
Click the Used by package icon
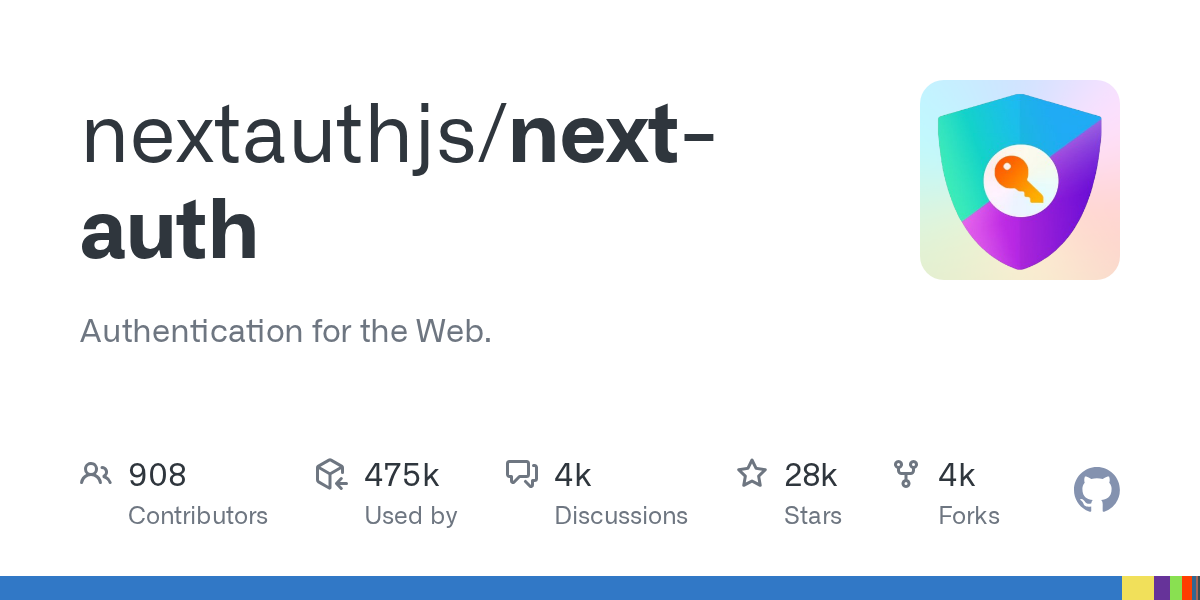pos(331,474)
